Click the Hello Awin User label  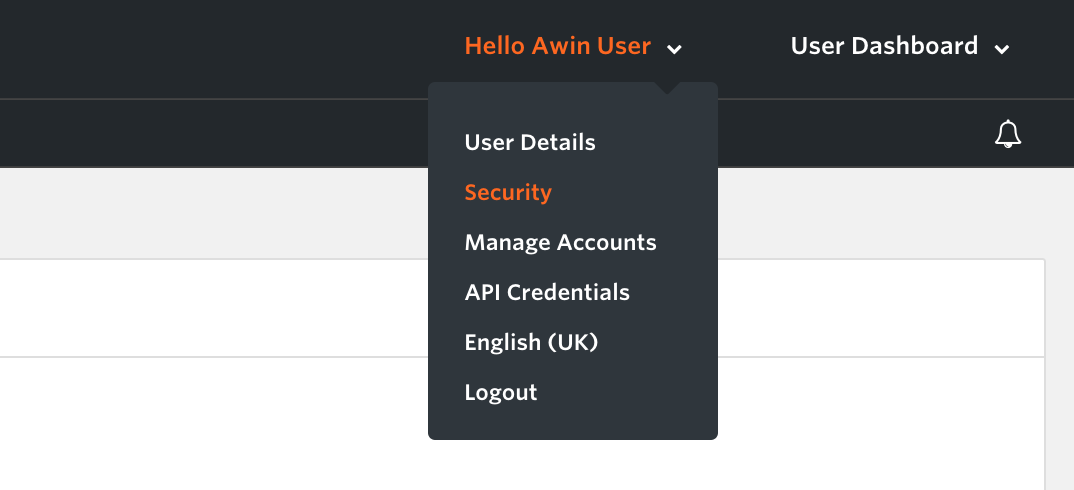pyautogui.click(x=558, y=46)
